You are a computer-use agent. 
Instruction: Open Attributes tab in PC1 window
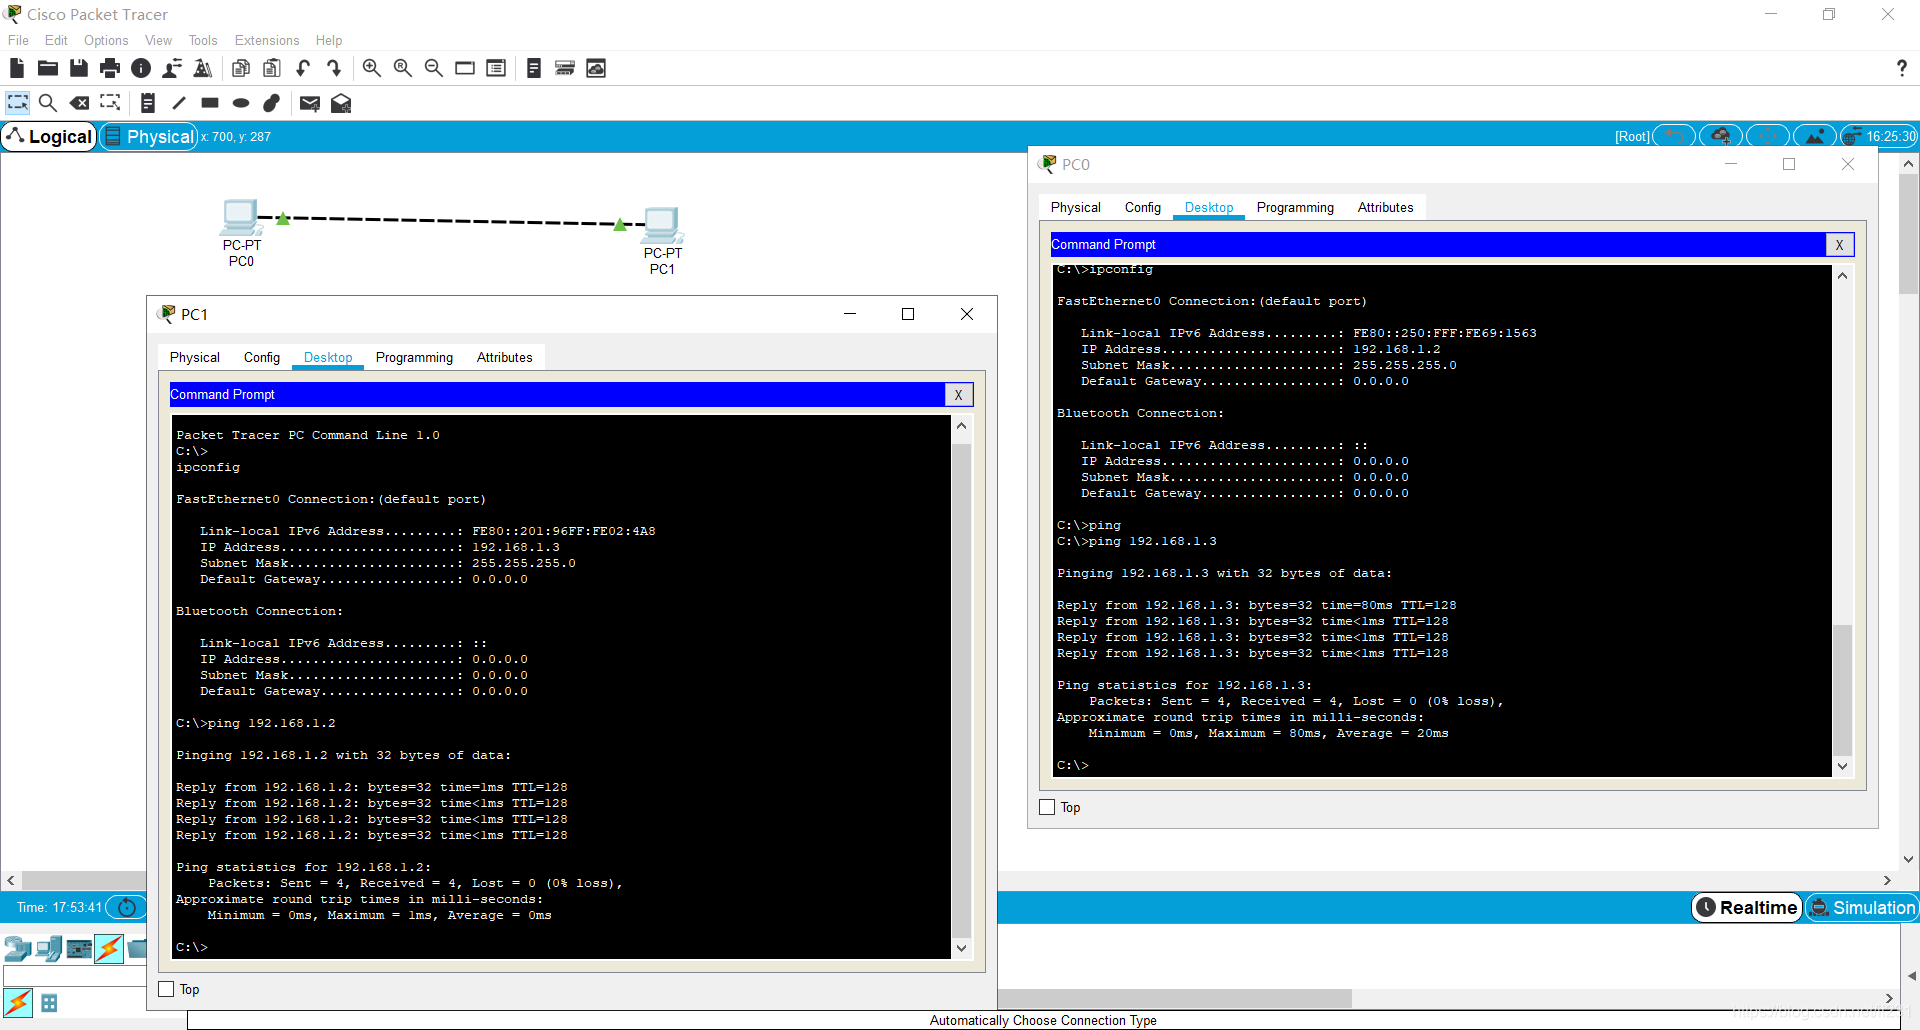(505, 357)
